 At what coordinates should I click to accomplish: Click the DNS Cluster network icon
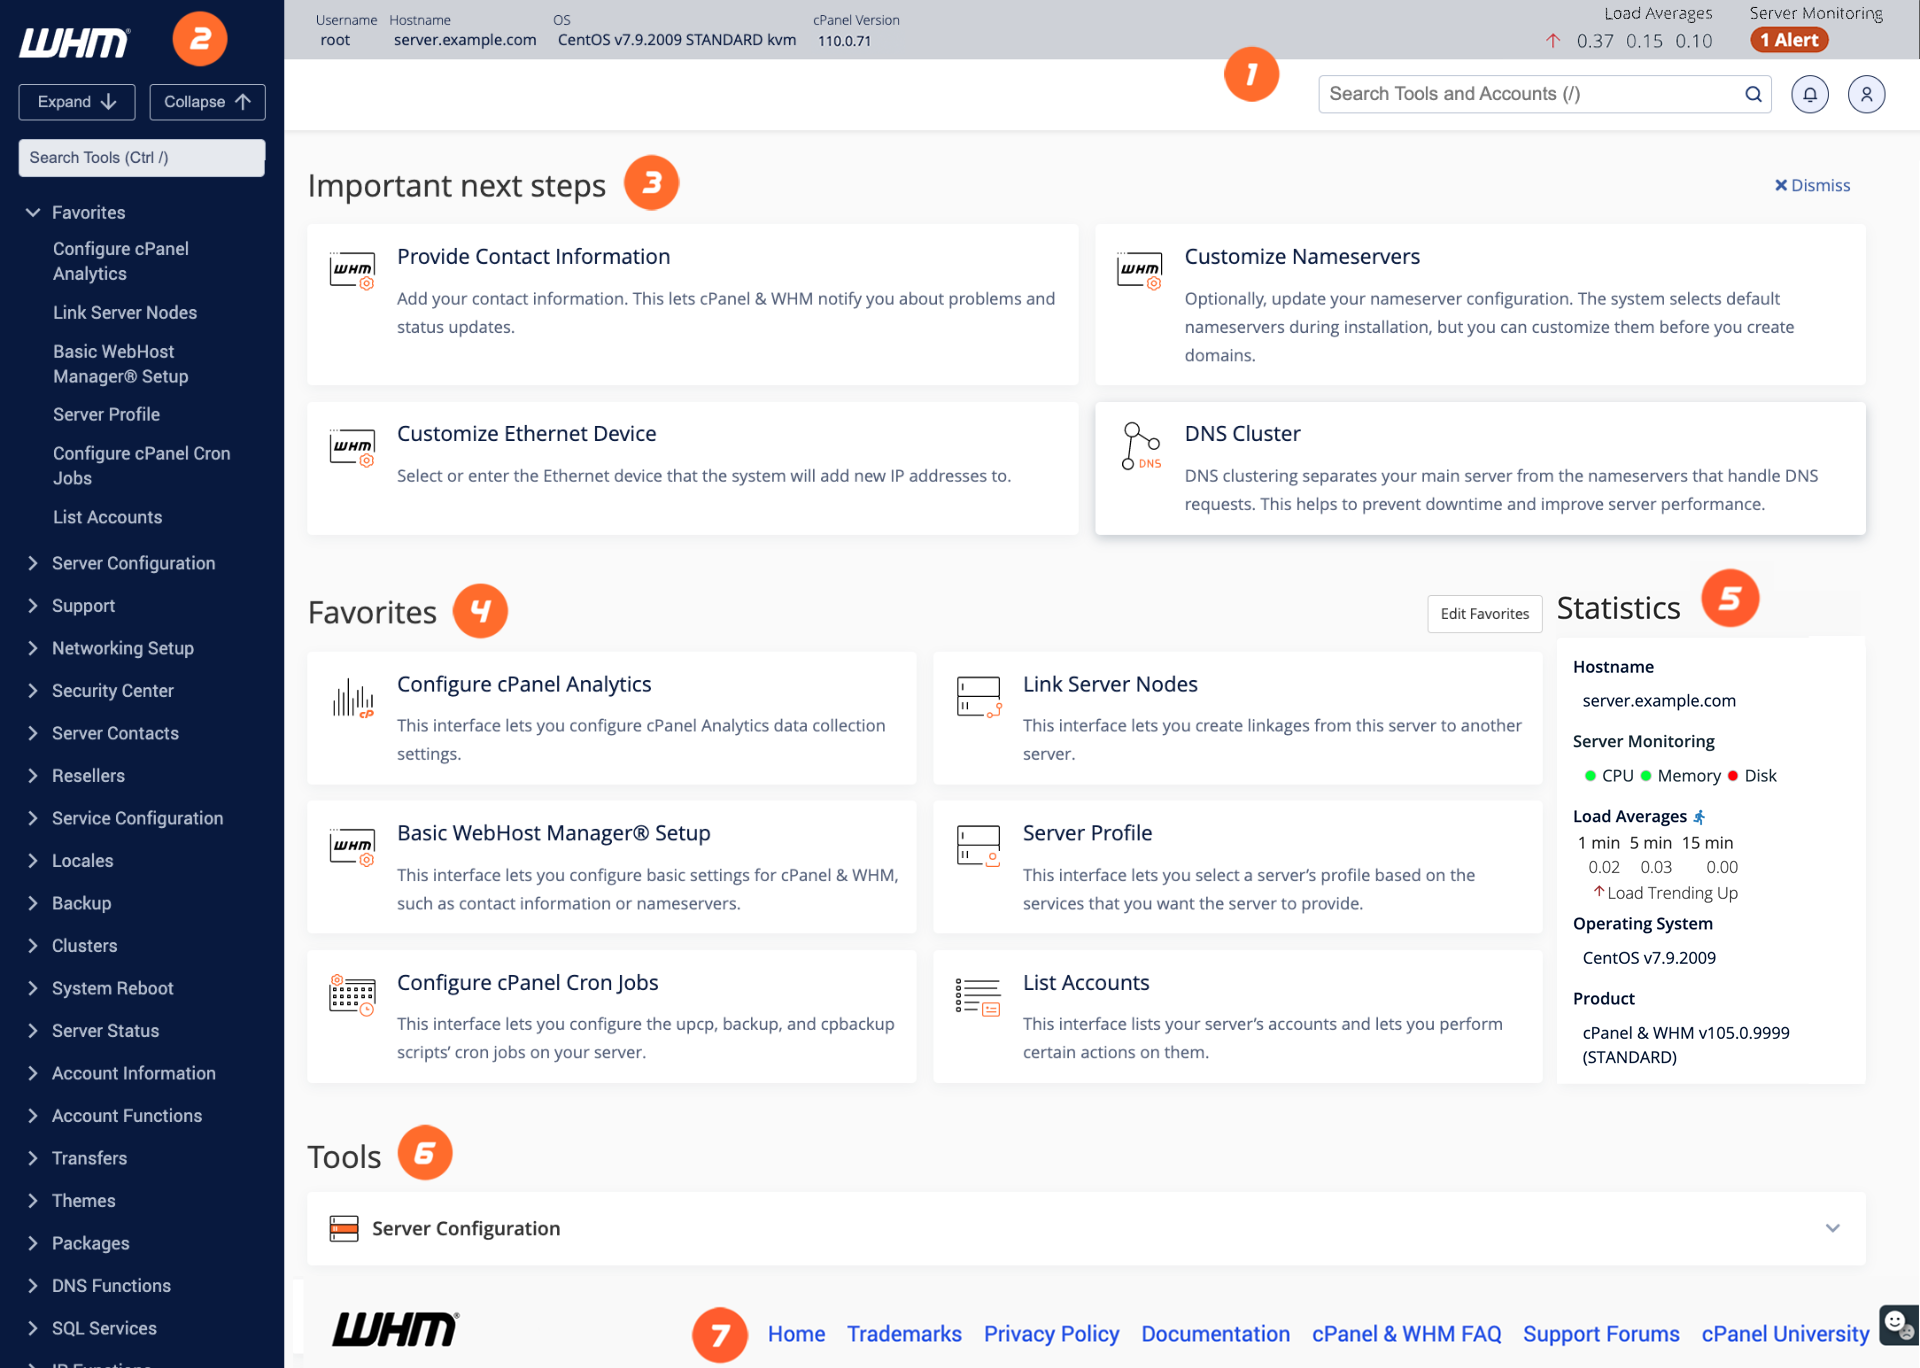1140,446
